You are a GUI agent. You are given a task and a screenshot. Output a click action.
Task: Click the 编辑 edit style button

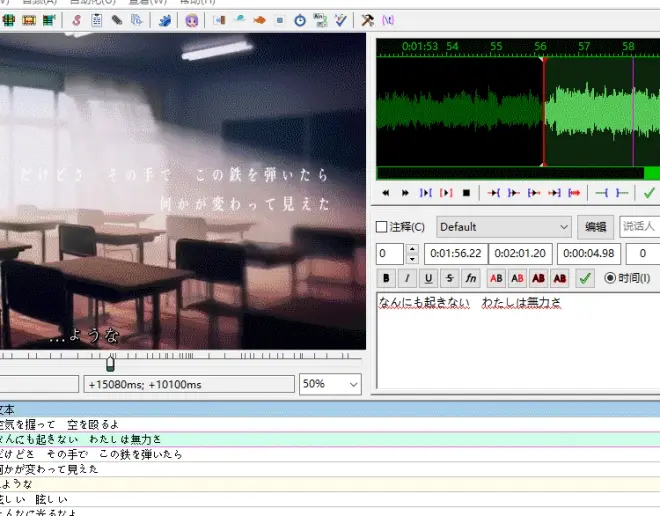596,227
